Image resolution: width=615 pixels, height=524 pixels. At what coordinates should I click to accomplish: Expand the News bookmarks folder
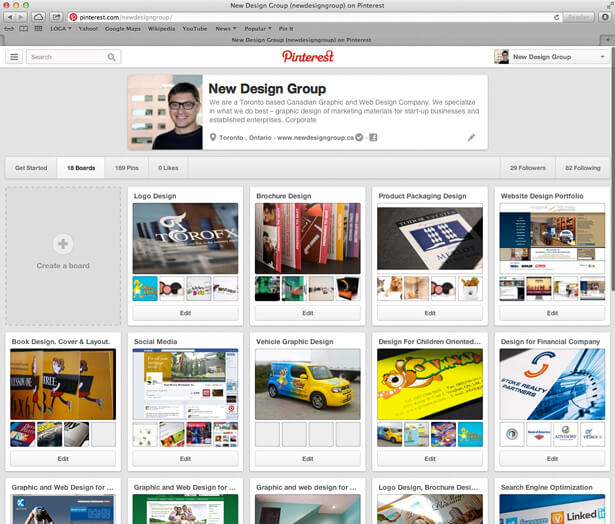click(x=226, y=29)
